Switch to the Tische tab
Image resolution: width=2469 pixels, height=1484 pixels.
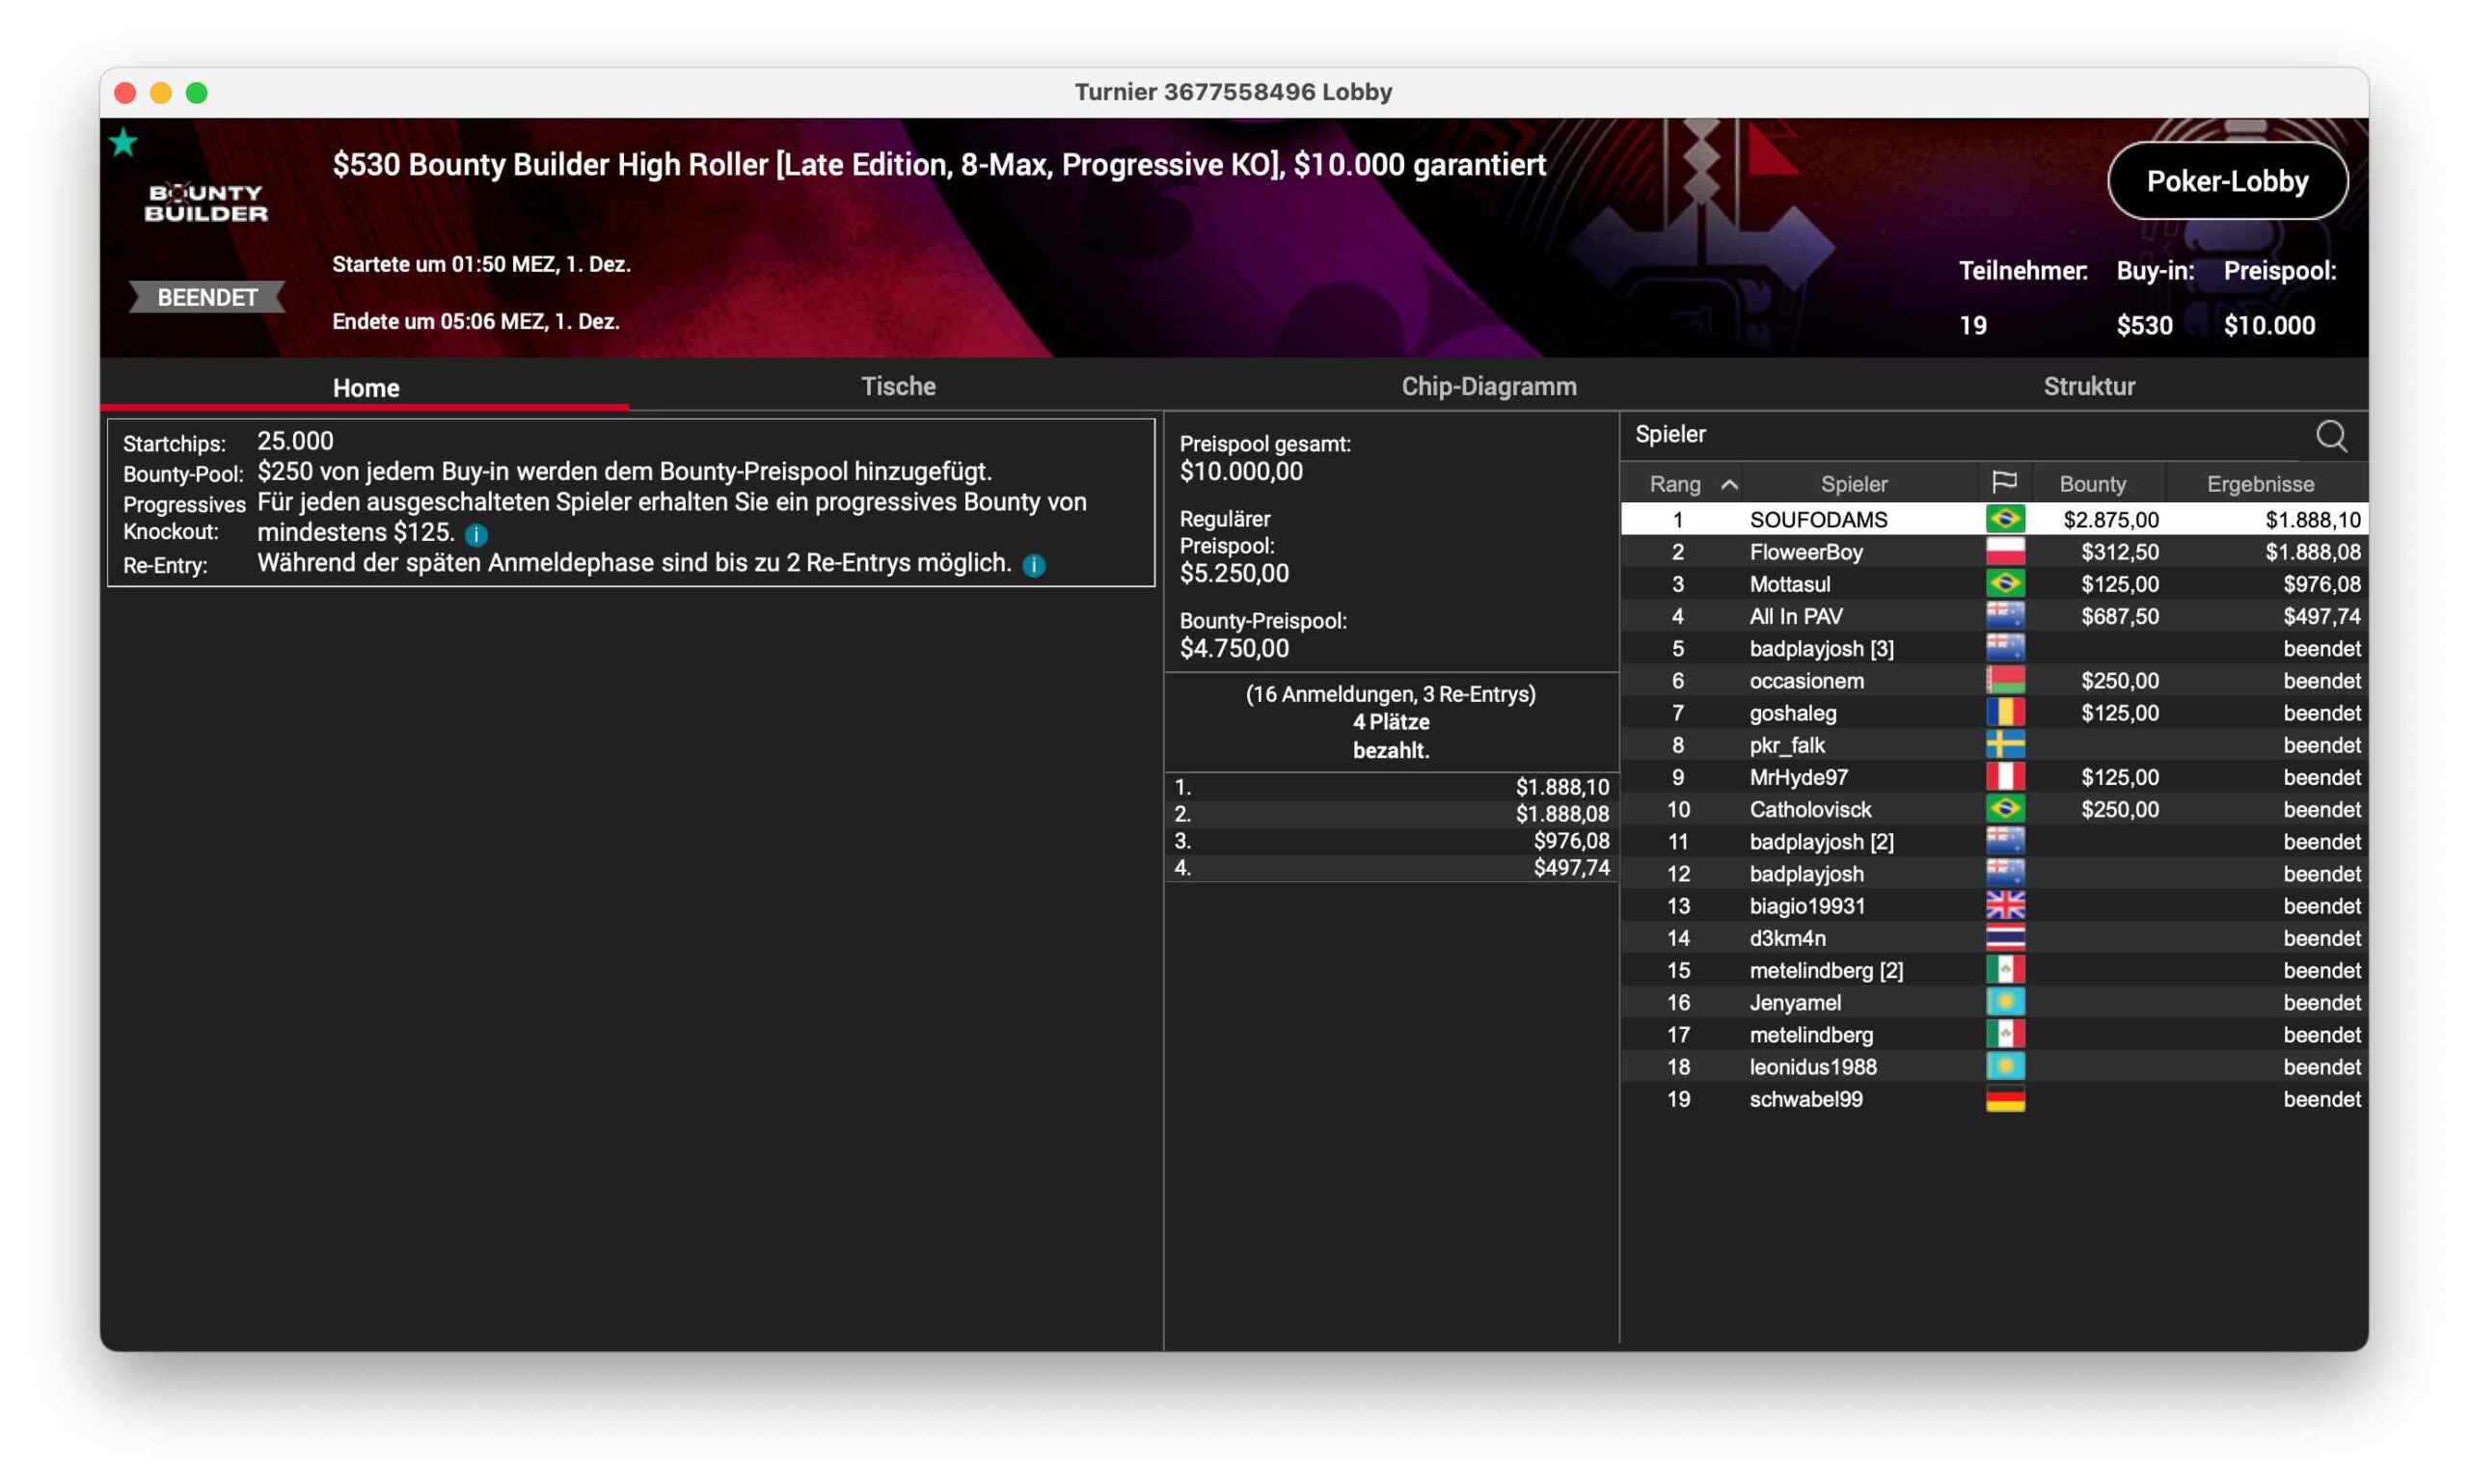click(x=897, y=386)
